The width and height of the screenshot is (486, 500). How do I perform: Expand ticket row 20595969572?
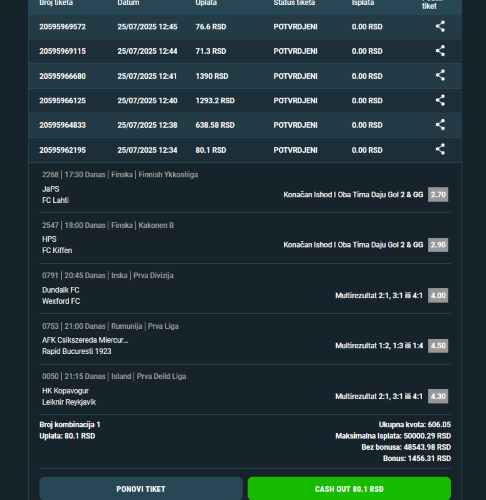(x=245, y=27)
